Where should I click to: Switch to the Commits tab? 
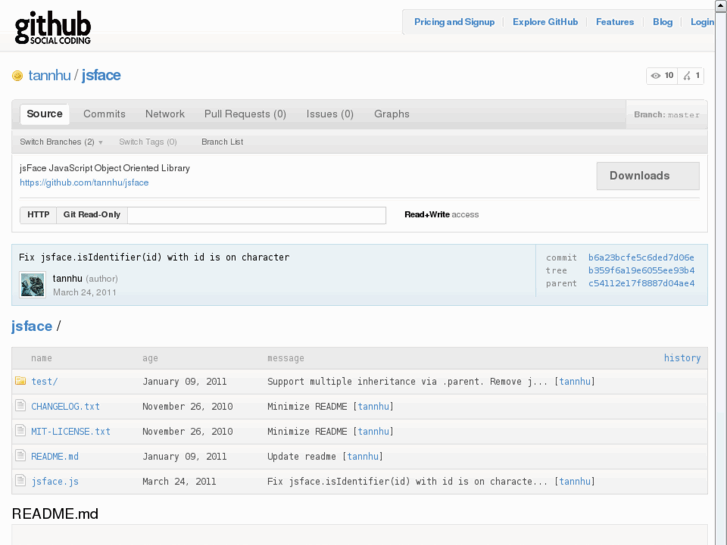click(x=104, y=114)
